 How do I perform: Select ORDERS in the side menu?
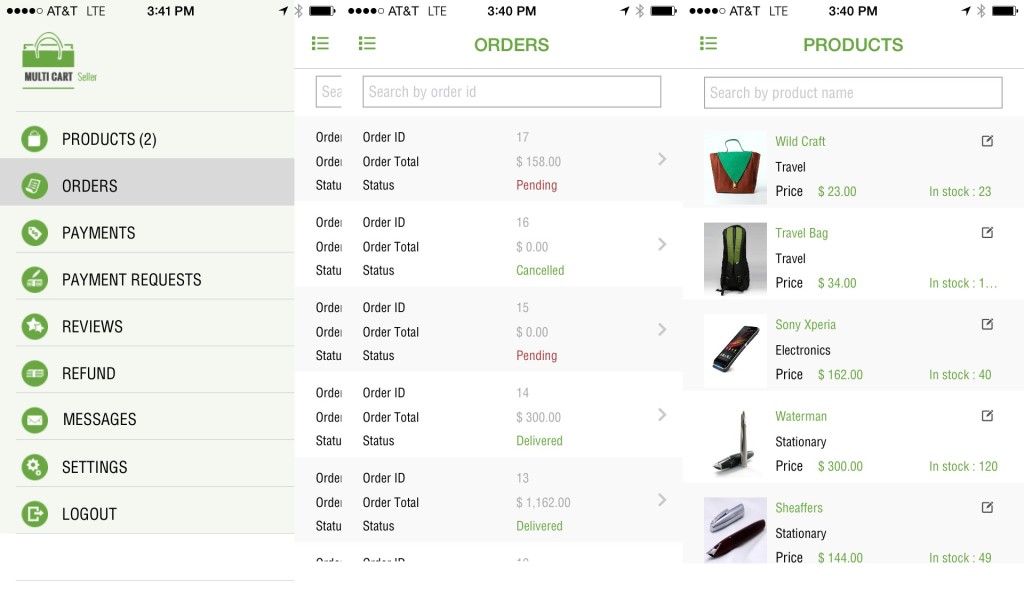90,186
